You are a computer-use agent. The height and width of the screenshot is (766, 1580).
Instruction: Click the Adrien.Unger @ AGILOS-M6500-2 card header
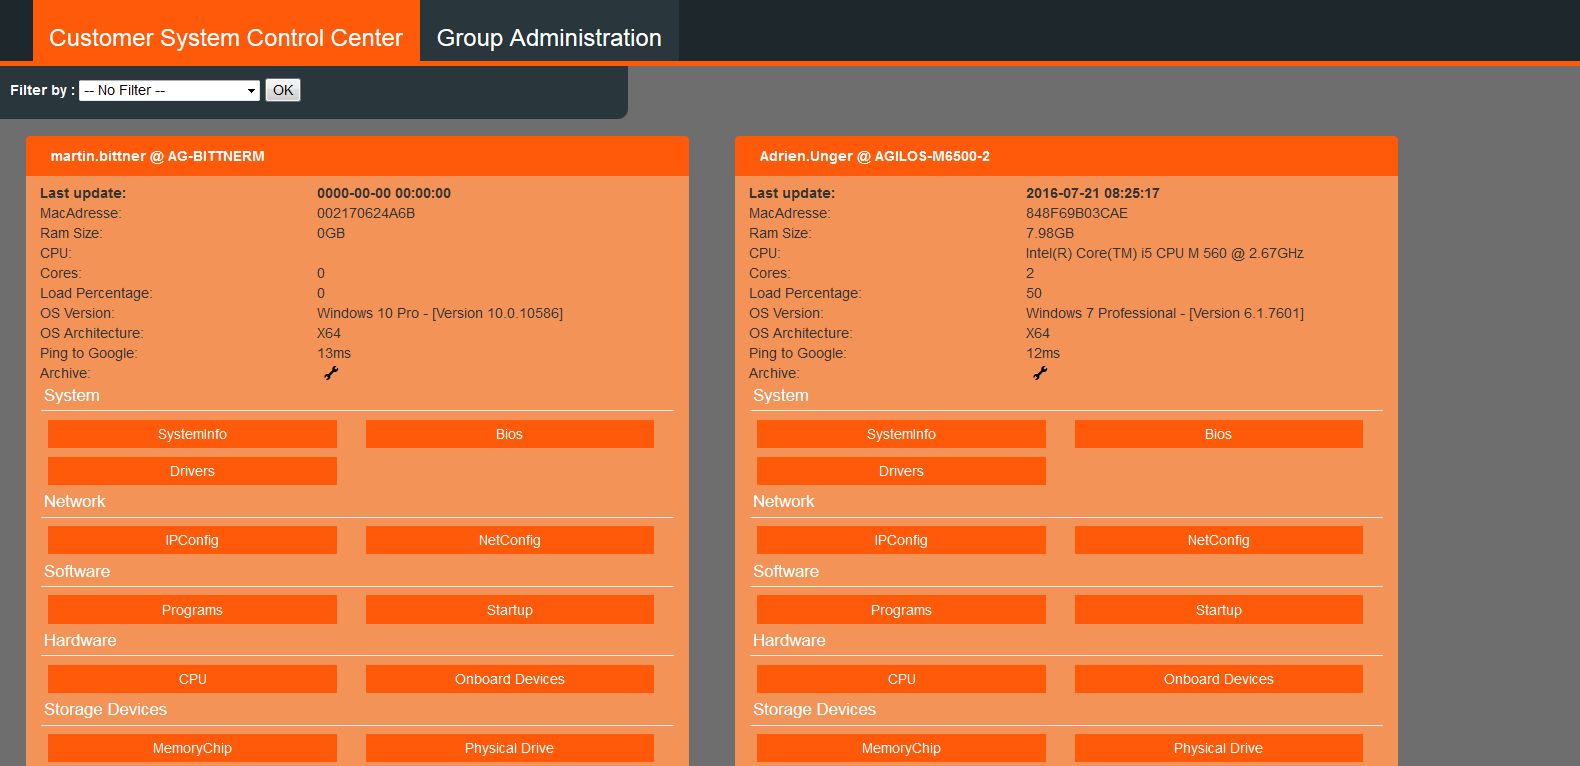coord(1066,156)
